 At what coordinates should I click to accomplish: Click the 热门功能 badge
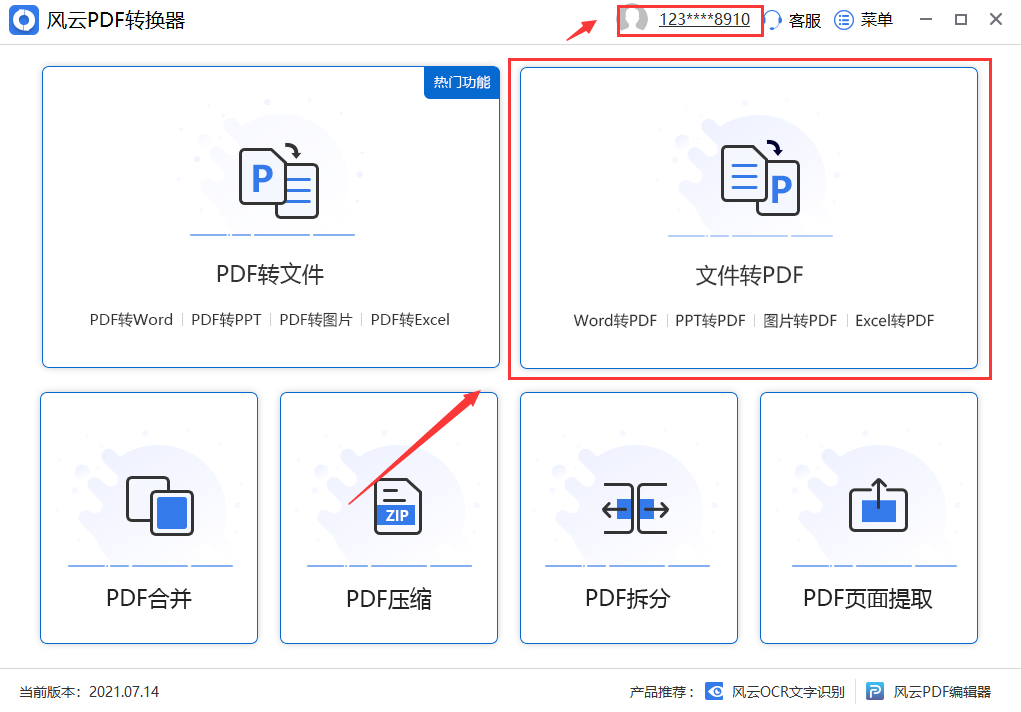(461, 82)
